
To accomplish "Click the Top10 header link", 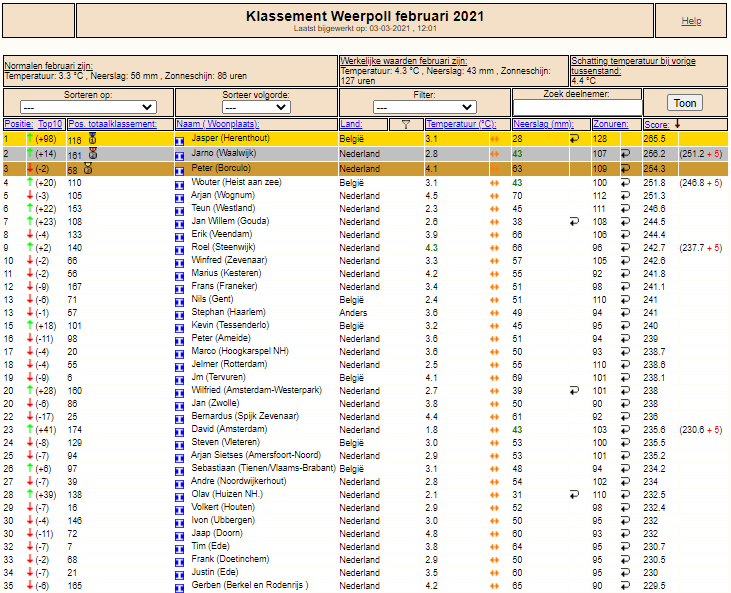I will [x=50, y=124].
